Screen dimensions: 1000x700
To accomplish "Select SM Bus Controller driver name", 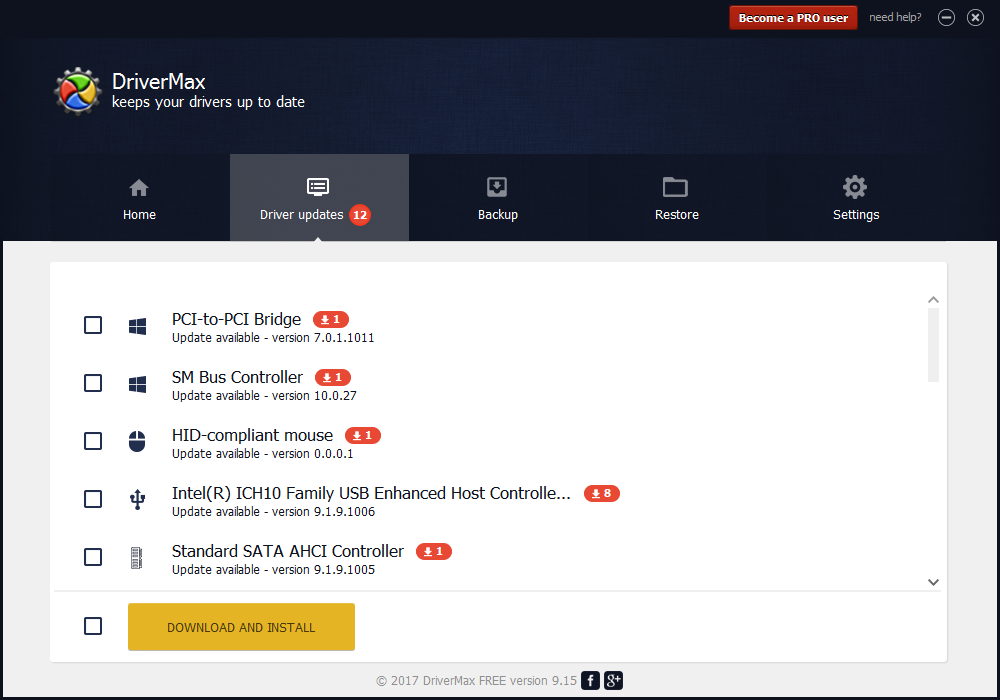I will (237, 377).
